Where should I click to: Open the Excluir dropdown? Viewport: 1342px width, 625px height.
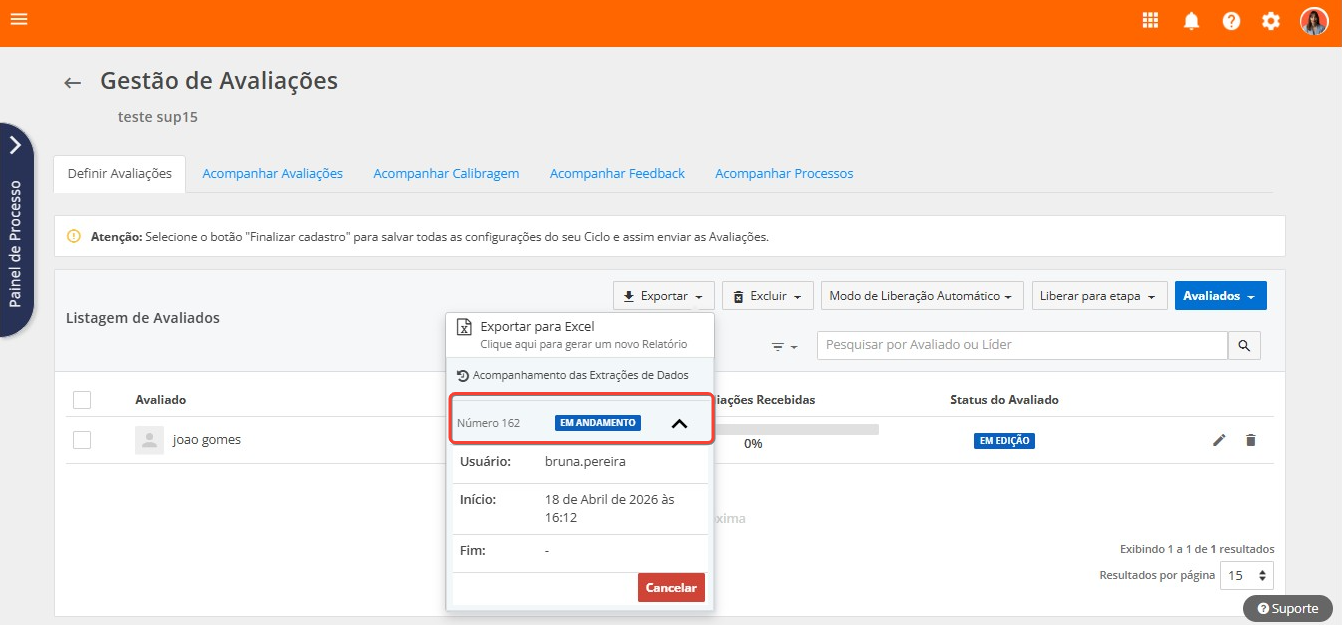coord(767,296)
